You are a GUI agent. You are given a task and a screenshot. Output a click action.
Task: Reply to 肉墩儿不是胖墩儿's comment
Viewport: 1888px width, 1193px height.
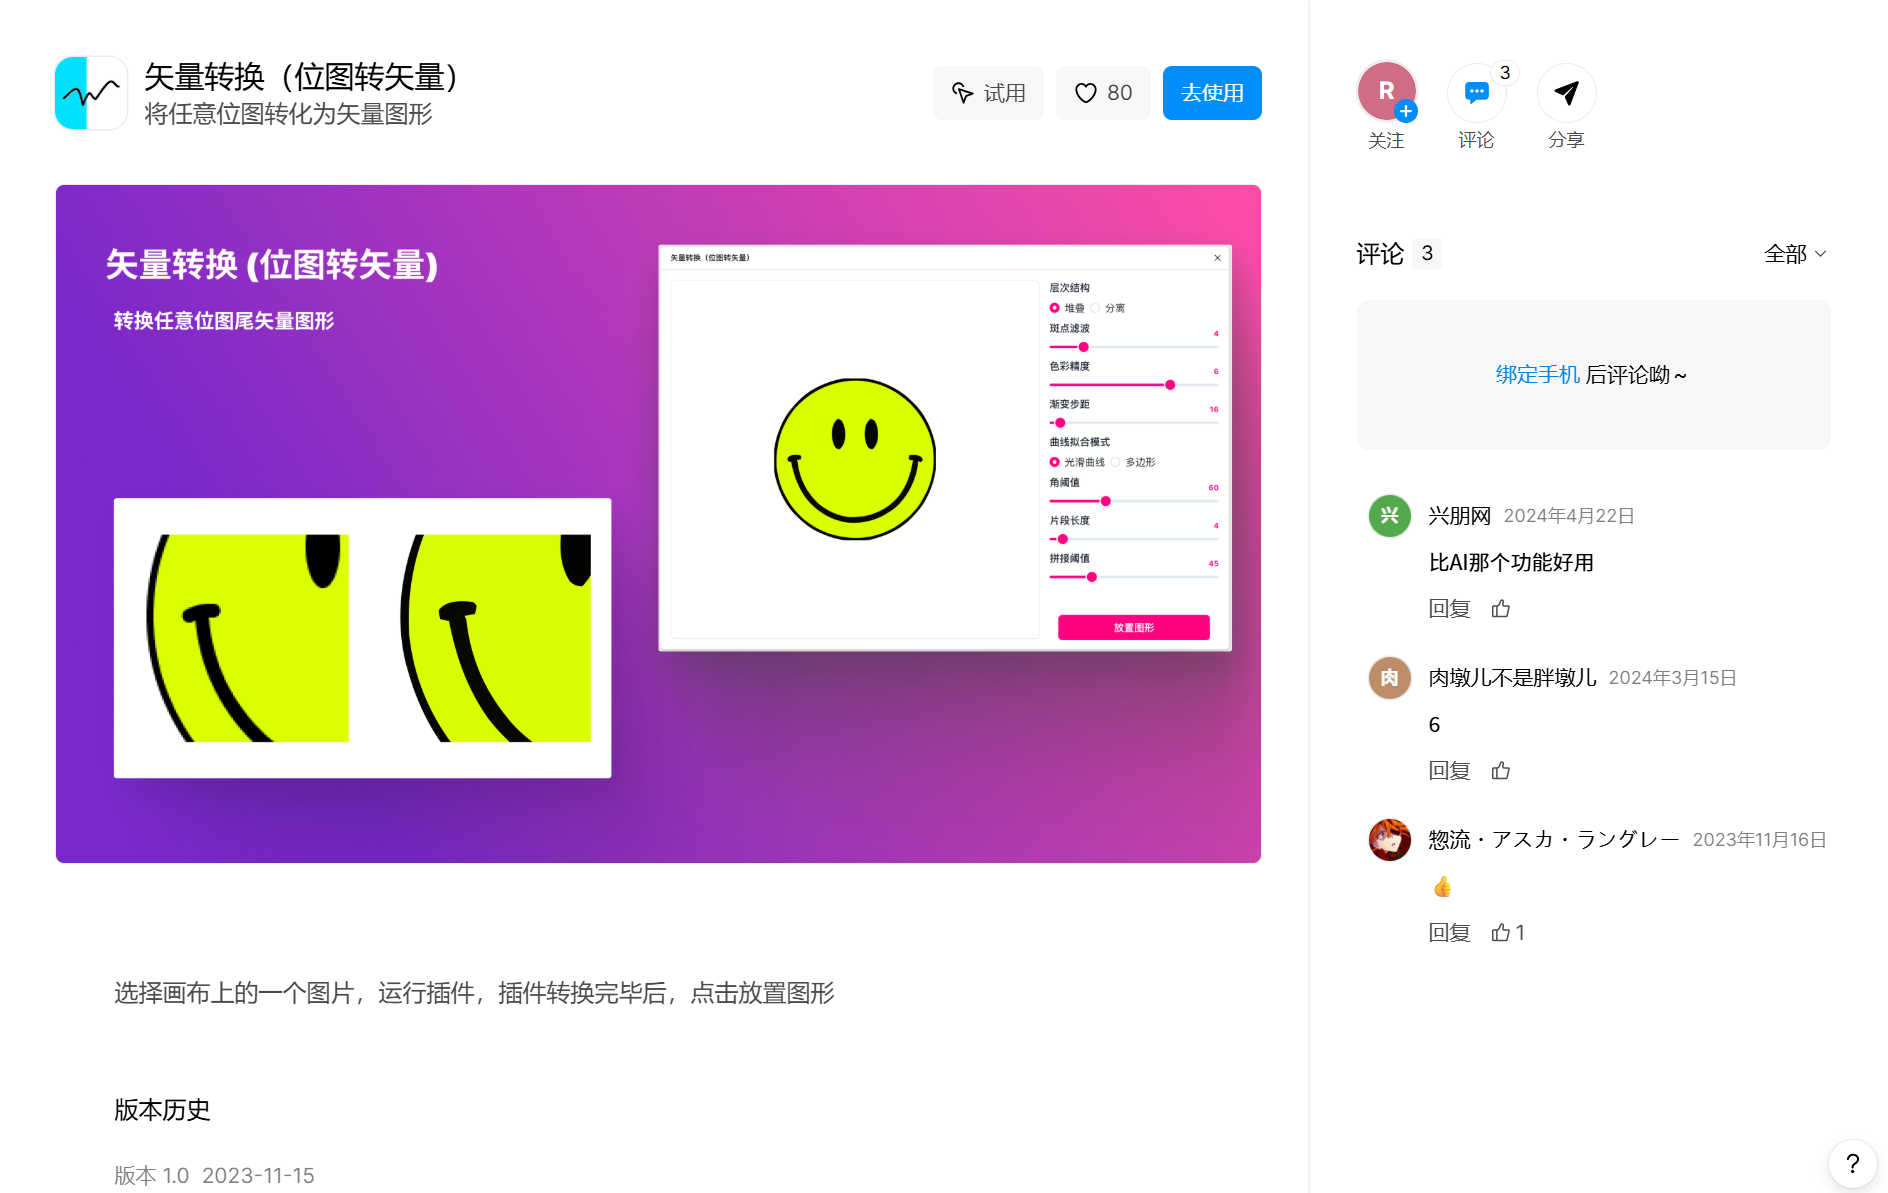point(1449,771)
